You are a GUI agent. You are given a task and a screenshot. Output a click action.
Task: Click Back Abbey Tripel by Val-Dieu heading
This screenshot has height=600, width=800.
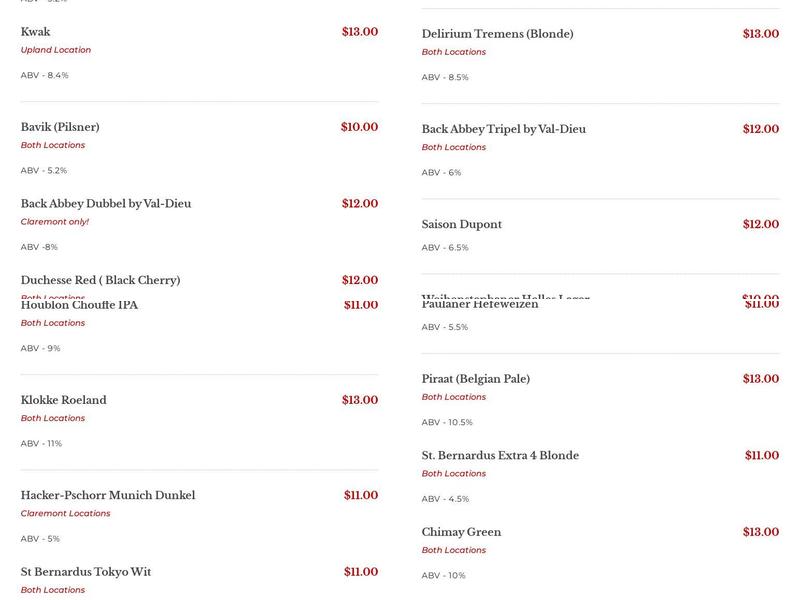tap(503, 129)
